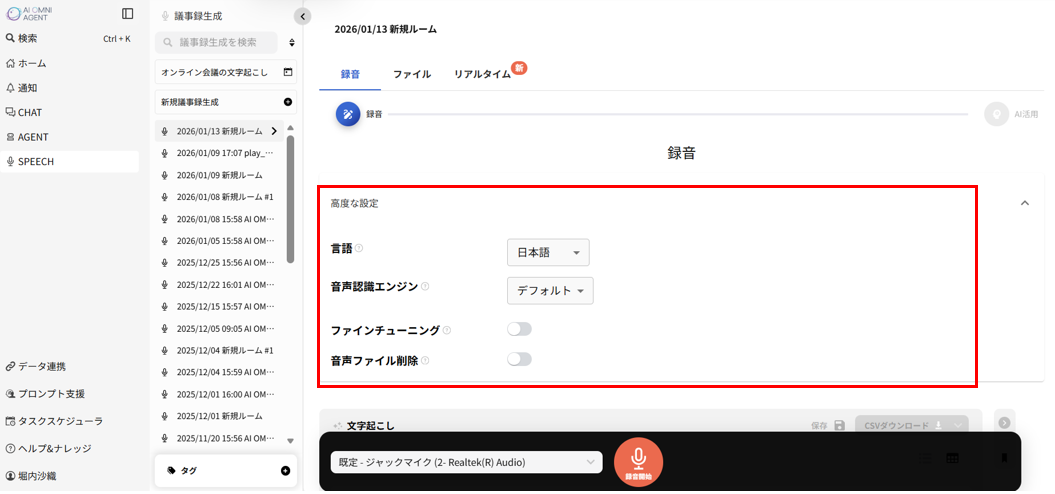Image resolution: width=1055 pixels, height=494 pixels.
Task: Open 2026/01/09 17:07 play_ entry
Action: (219, 153)
